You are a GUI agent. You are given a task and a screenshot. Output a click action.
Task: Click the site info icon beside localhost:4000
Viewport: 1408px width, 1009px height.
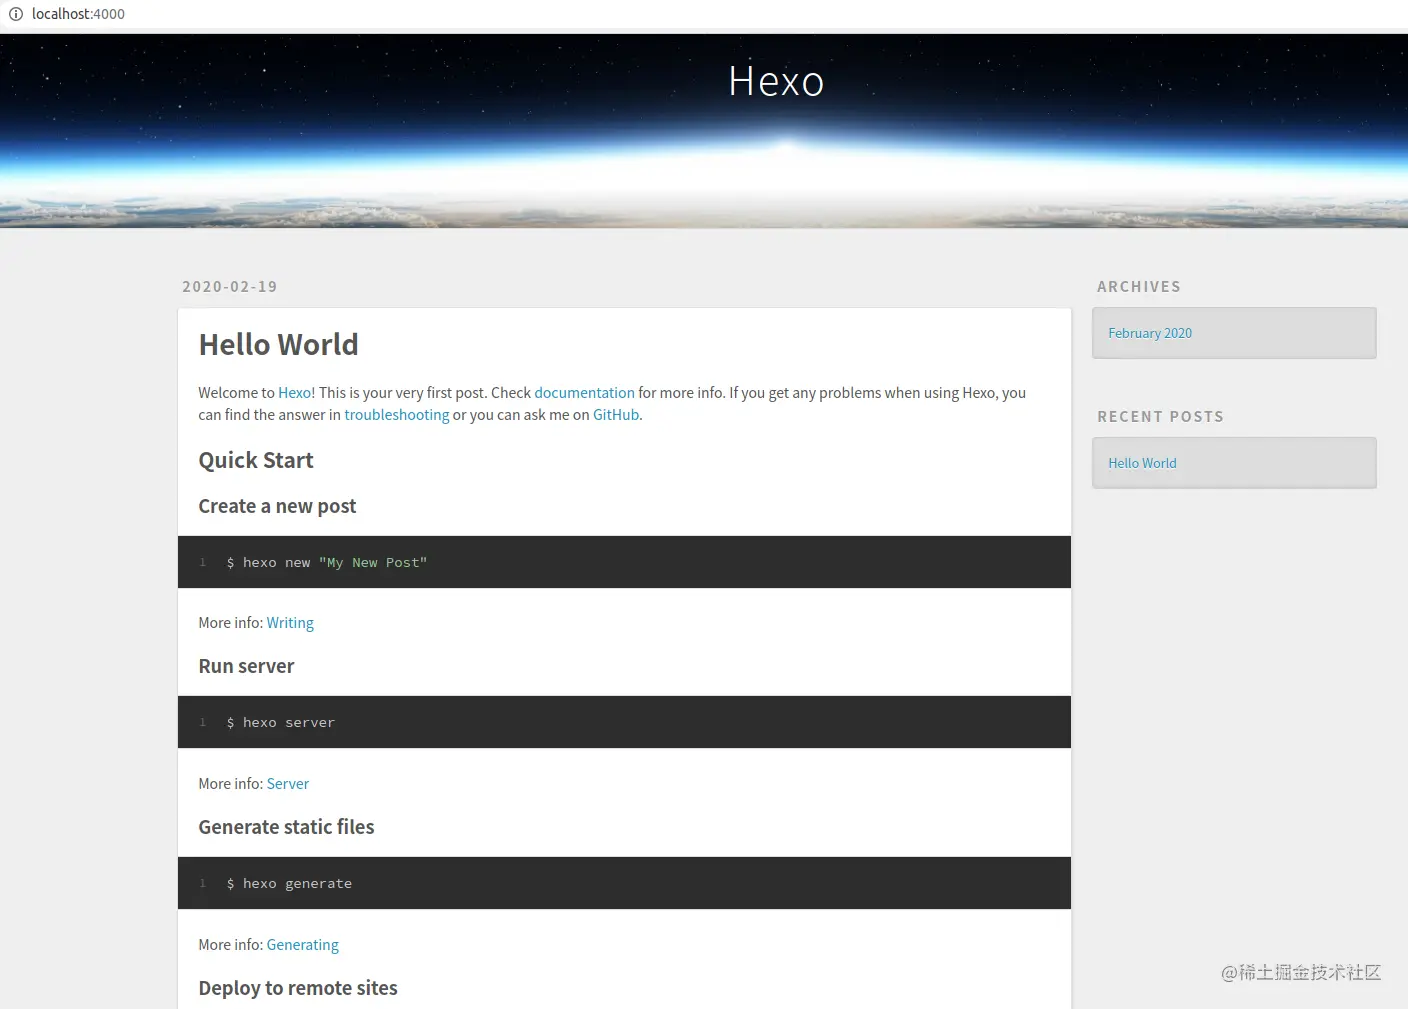point(16,14)
